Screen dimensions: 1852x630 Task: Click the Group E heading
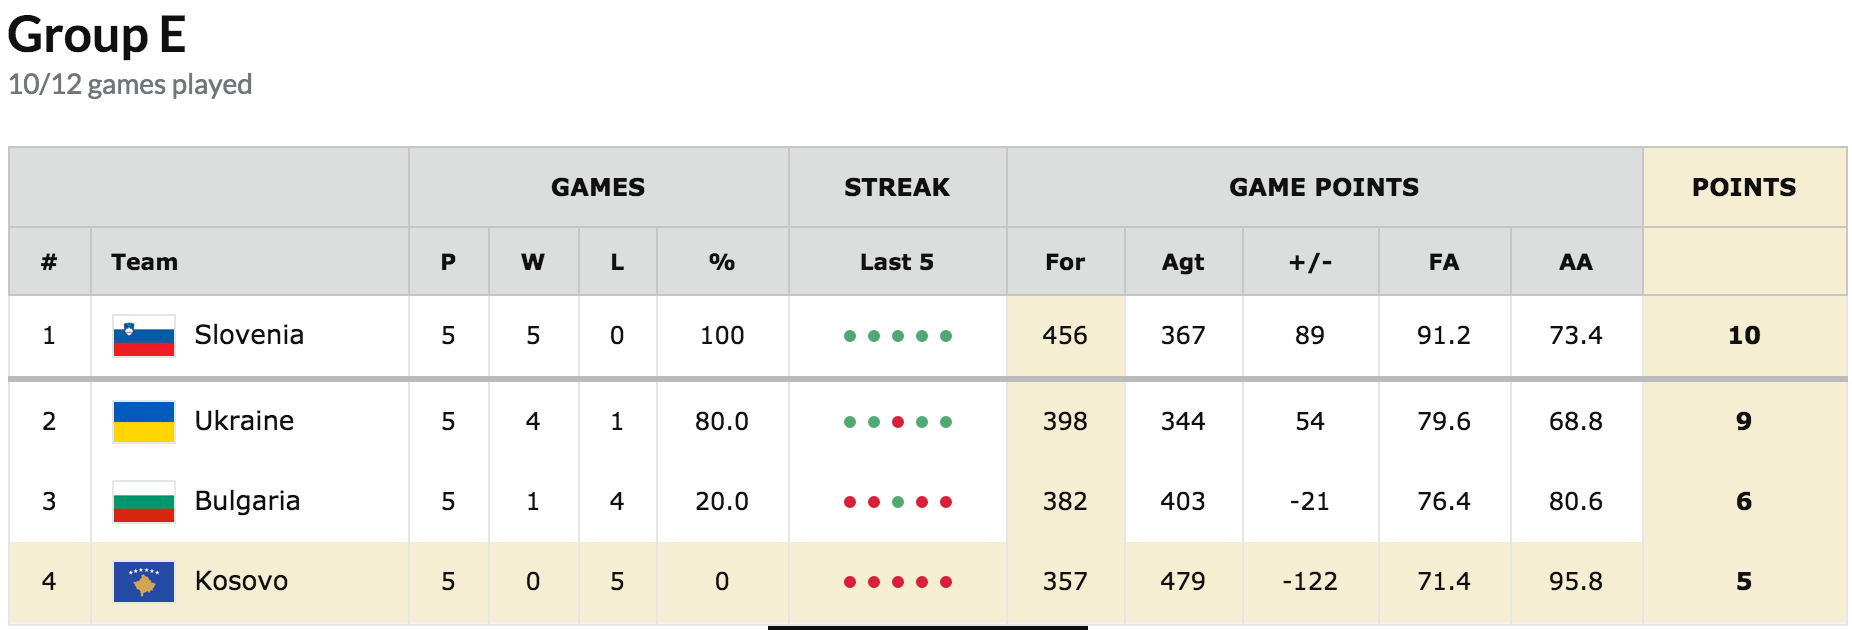click(97, 35)
